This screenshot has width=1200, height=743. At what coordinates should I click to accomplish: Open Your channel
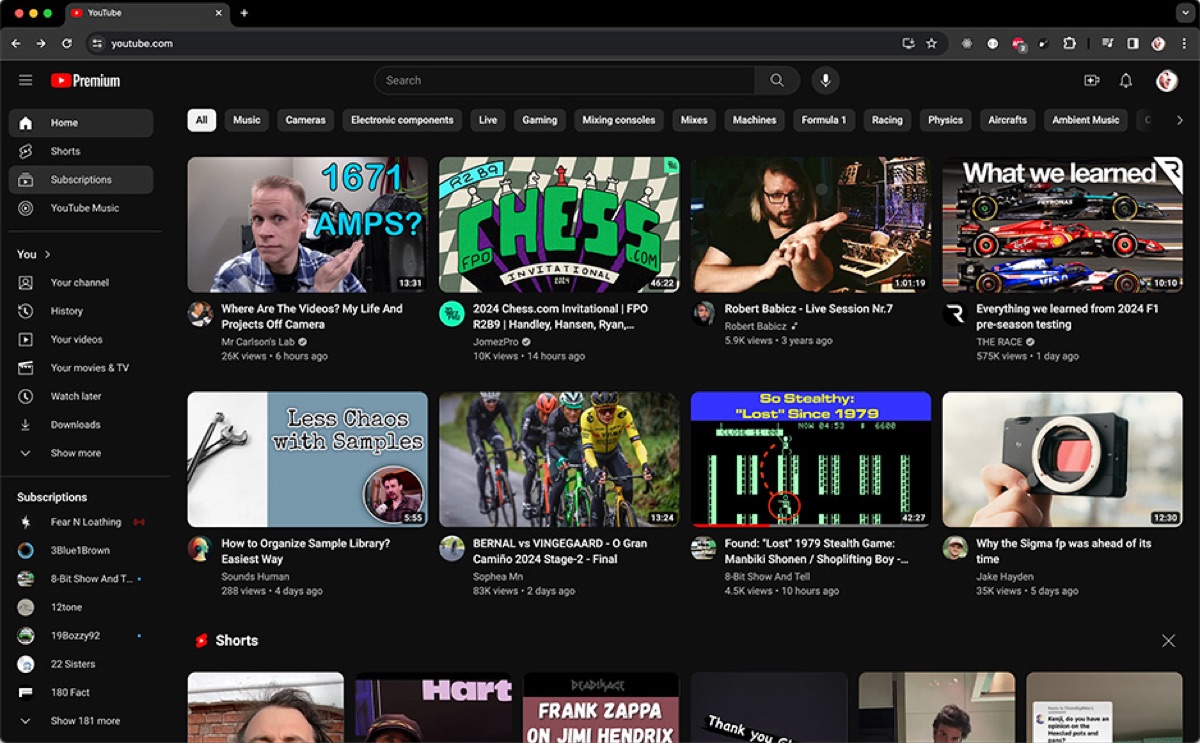tap(81, 282)
